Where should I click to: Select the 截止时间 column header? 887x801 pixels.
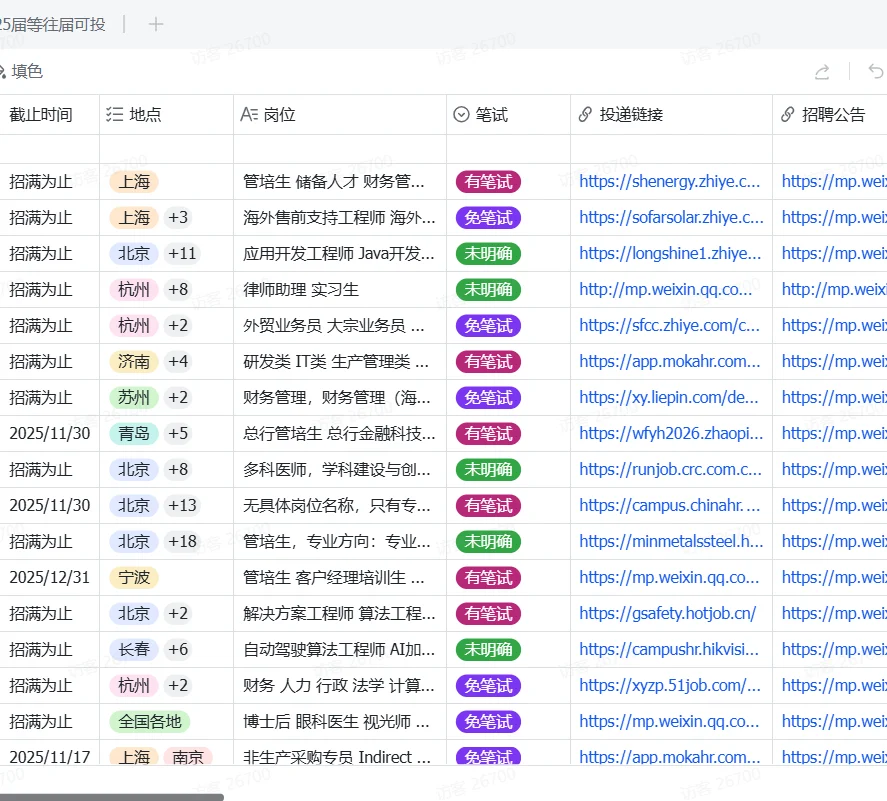(x=41, y=115)
